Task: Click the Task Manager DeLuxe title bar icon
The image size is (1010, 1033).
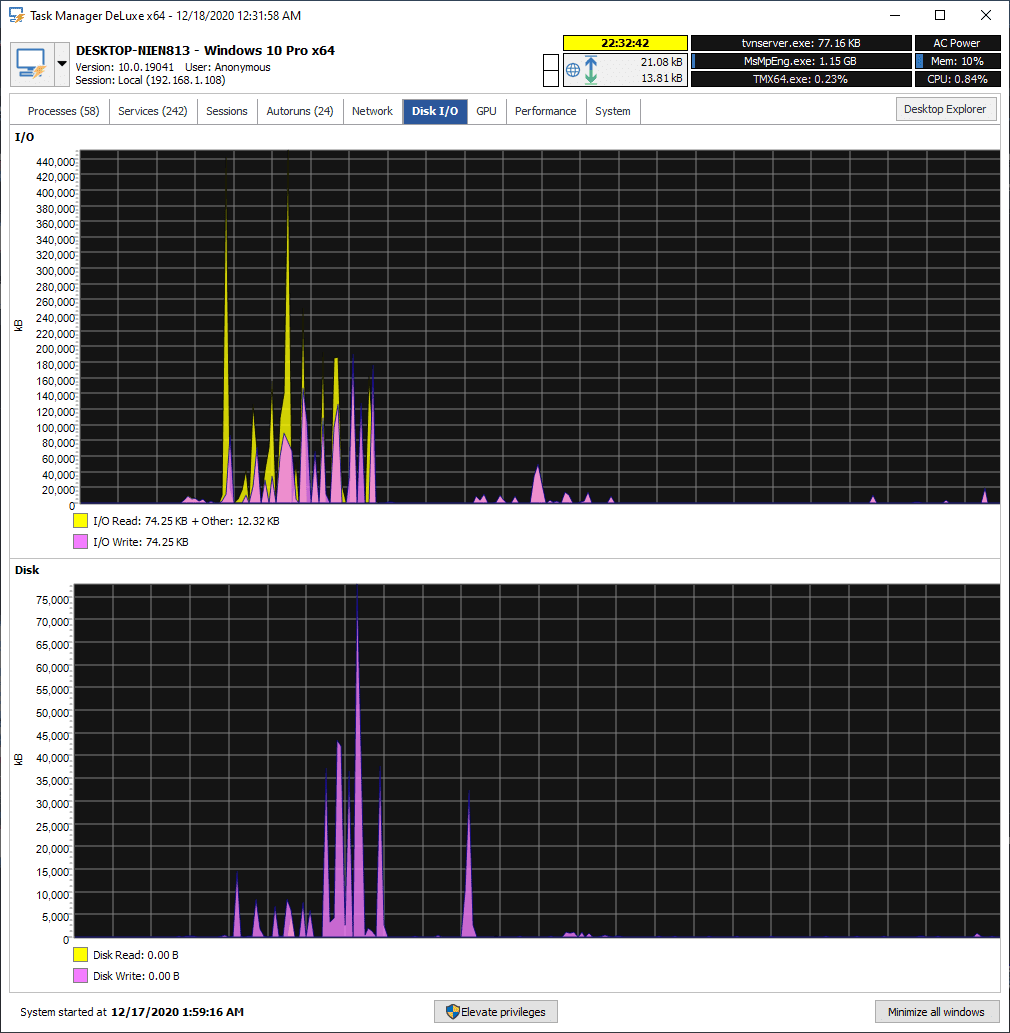Action: click(16, 15)
